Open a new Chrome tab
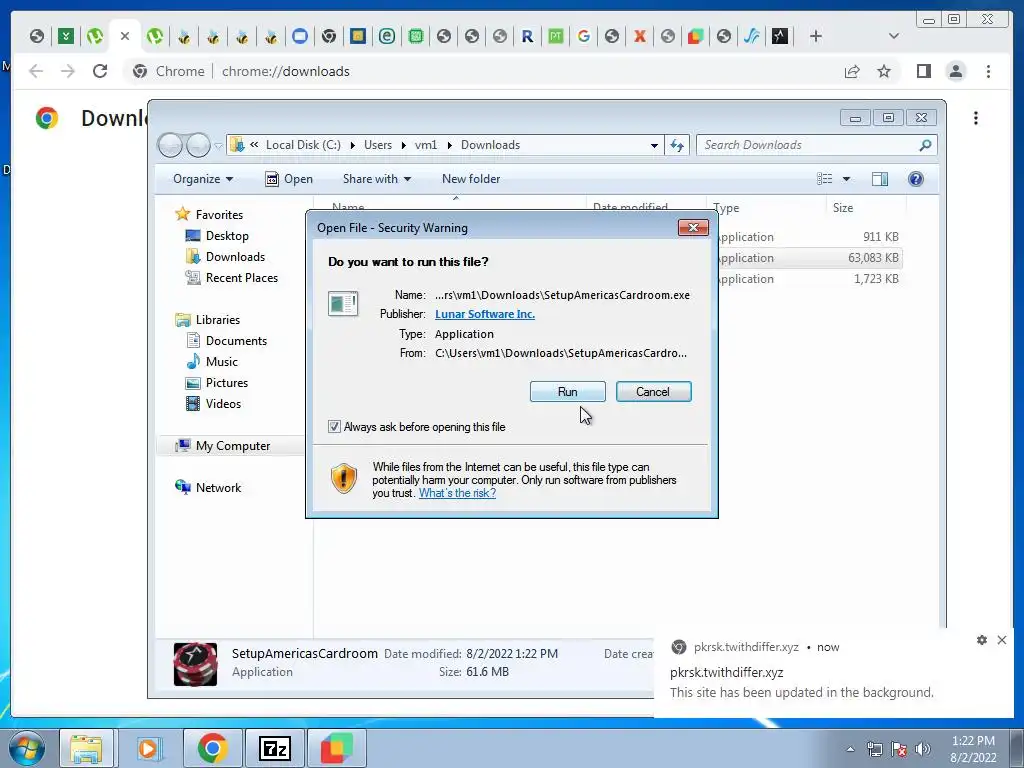The height and width of the screenshot is (768, 1024). 816,37
